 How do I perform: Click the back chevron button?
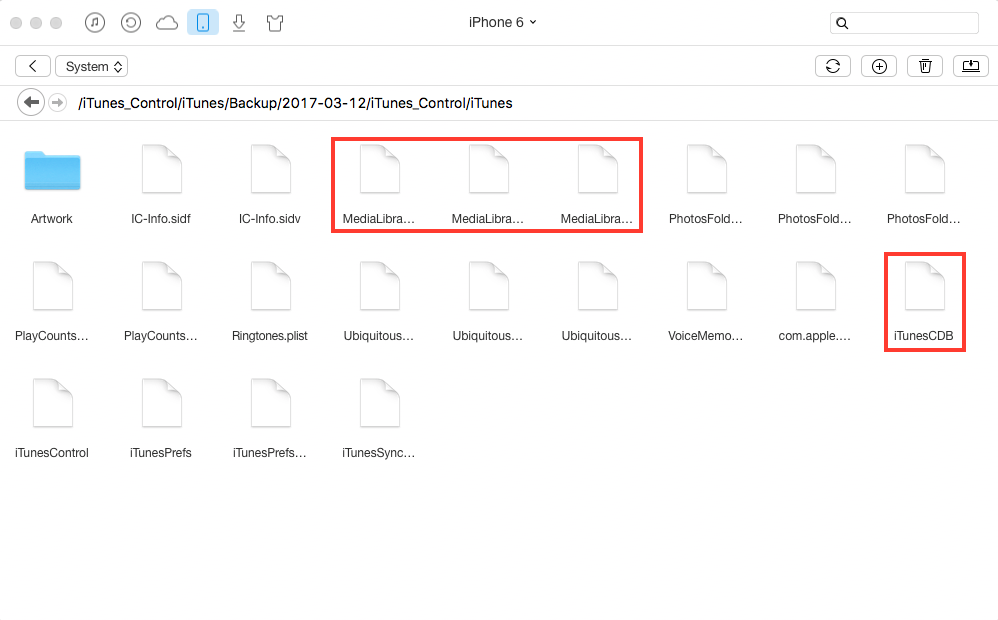click(32, 66)
